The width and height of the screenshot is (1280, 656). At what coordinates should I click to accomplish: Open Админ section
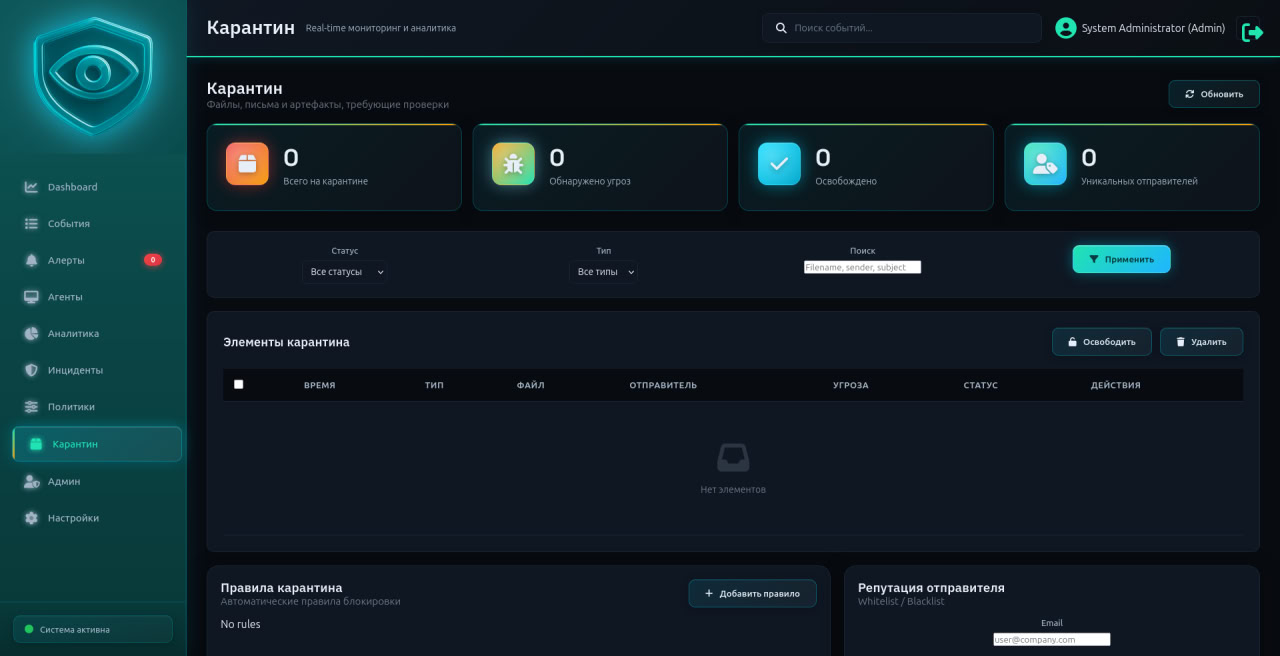point(97,482)
